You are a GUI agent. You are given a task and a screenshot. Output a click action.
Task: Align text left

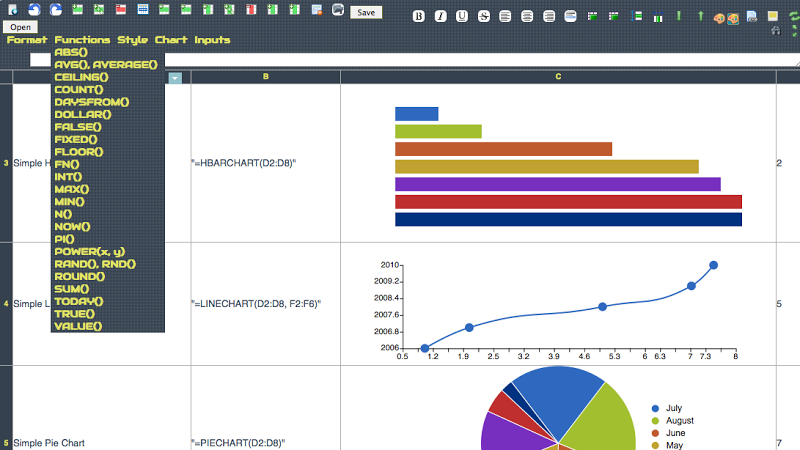[505, 16]
